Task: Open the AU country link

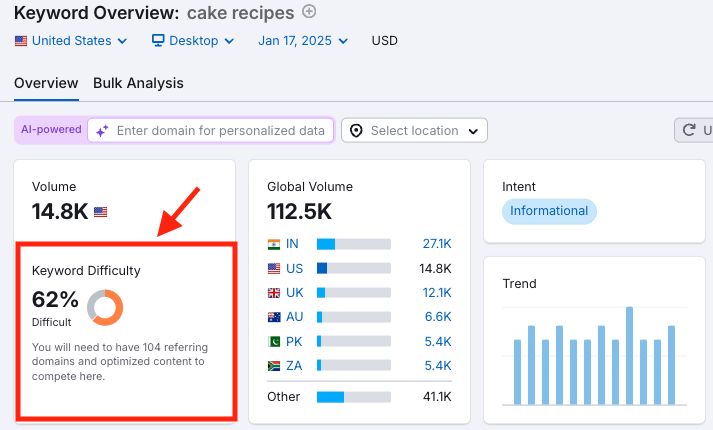Action: click(295, 317)
